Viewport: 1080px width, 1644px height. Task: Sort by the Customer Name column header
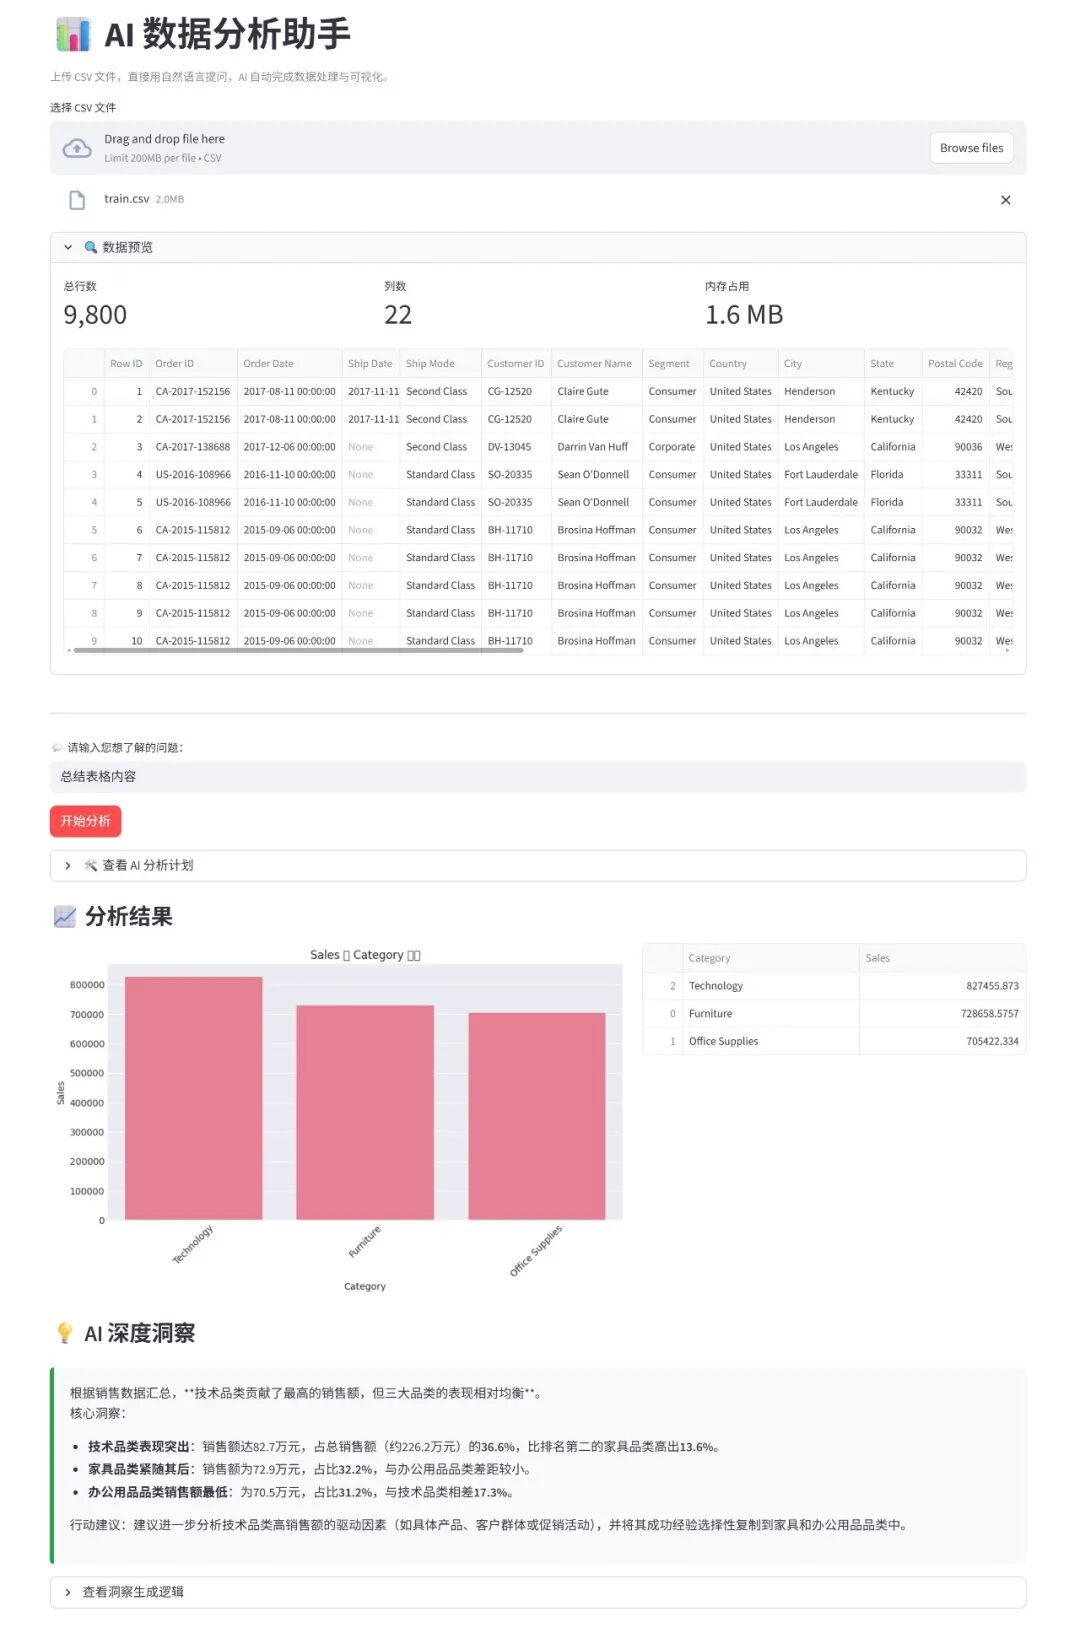pos(596,364)
